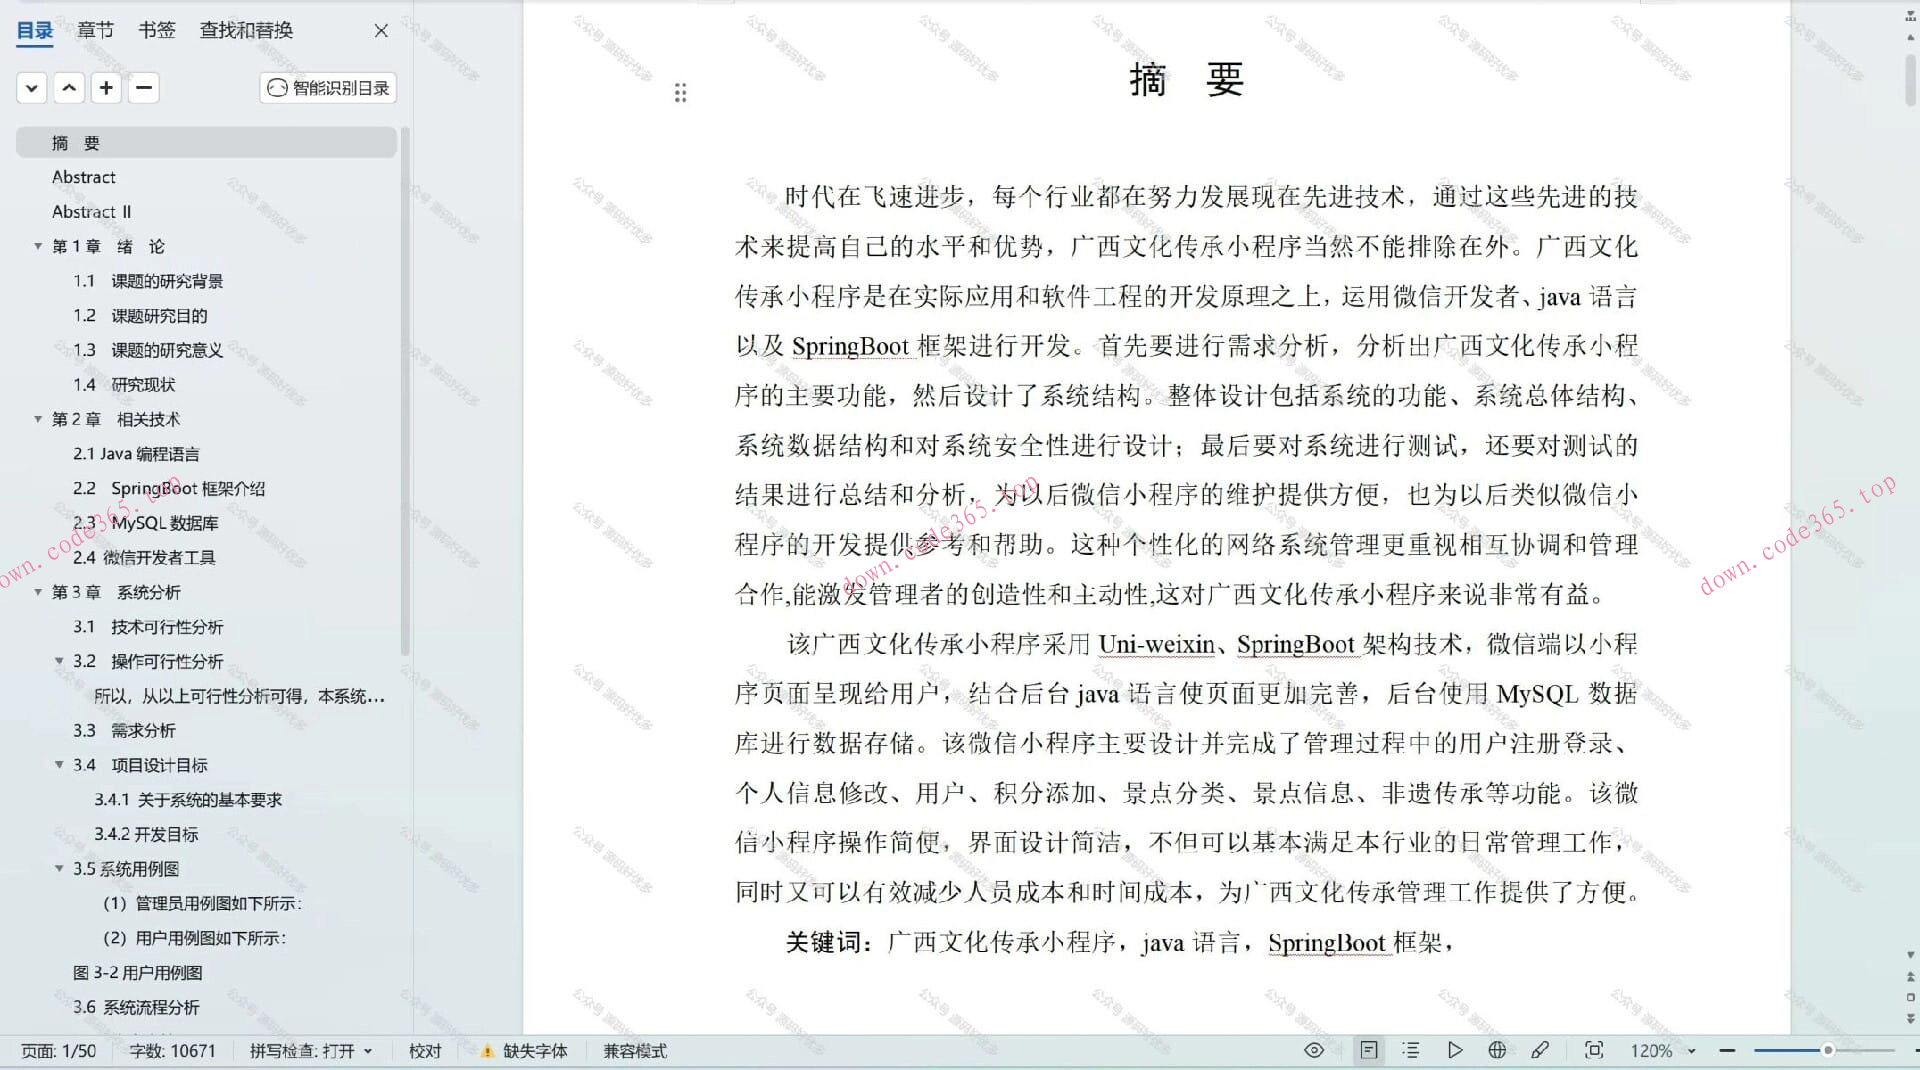Viewport: 1920px width, 1070px height.
Task: Collapse the 第2章 相关技术 chapter
Action: 38,419
